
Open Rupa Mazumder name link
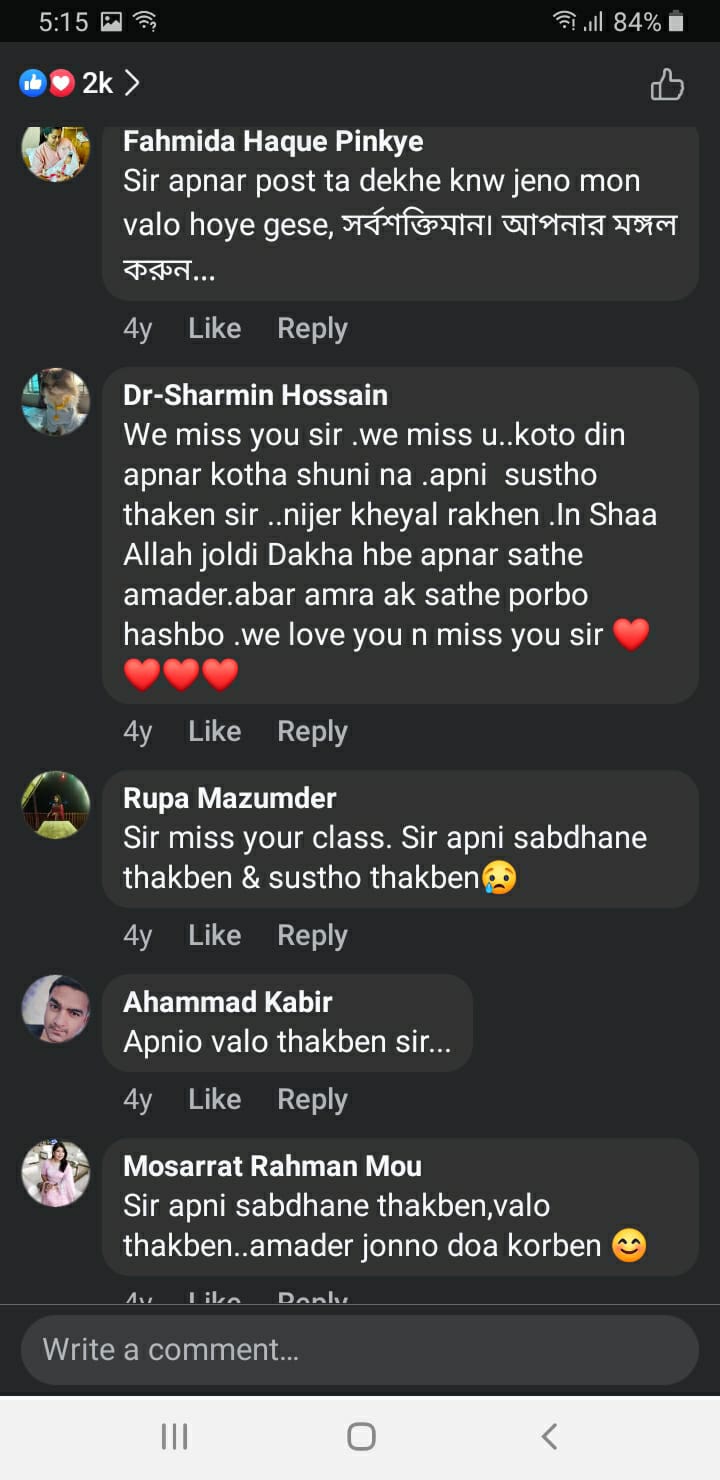[229, 798]
